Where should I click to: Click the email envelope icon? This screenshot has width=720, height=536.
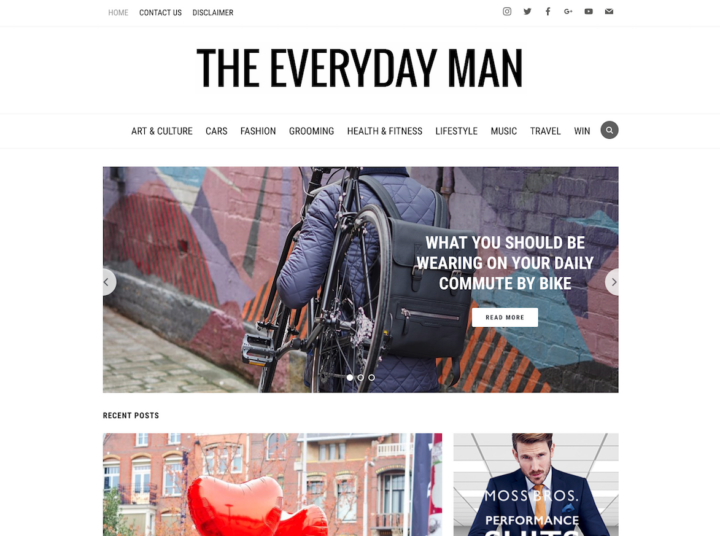click(609, 11)
